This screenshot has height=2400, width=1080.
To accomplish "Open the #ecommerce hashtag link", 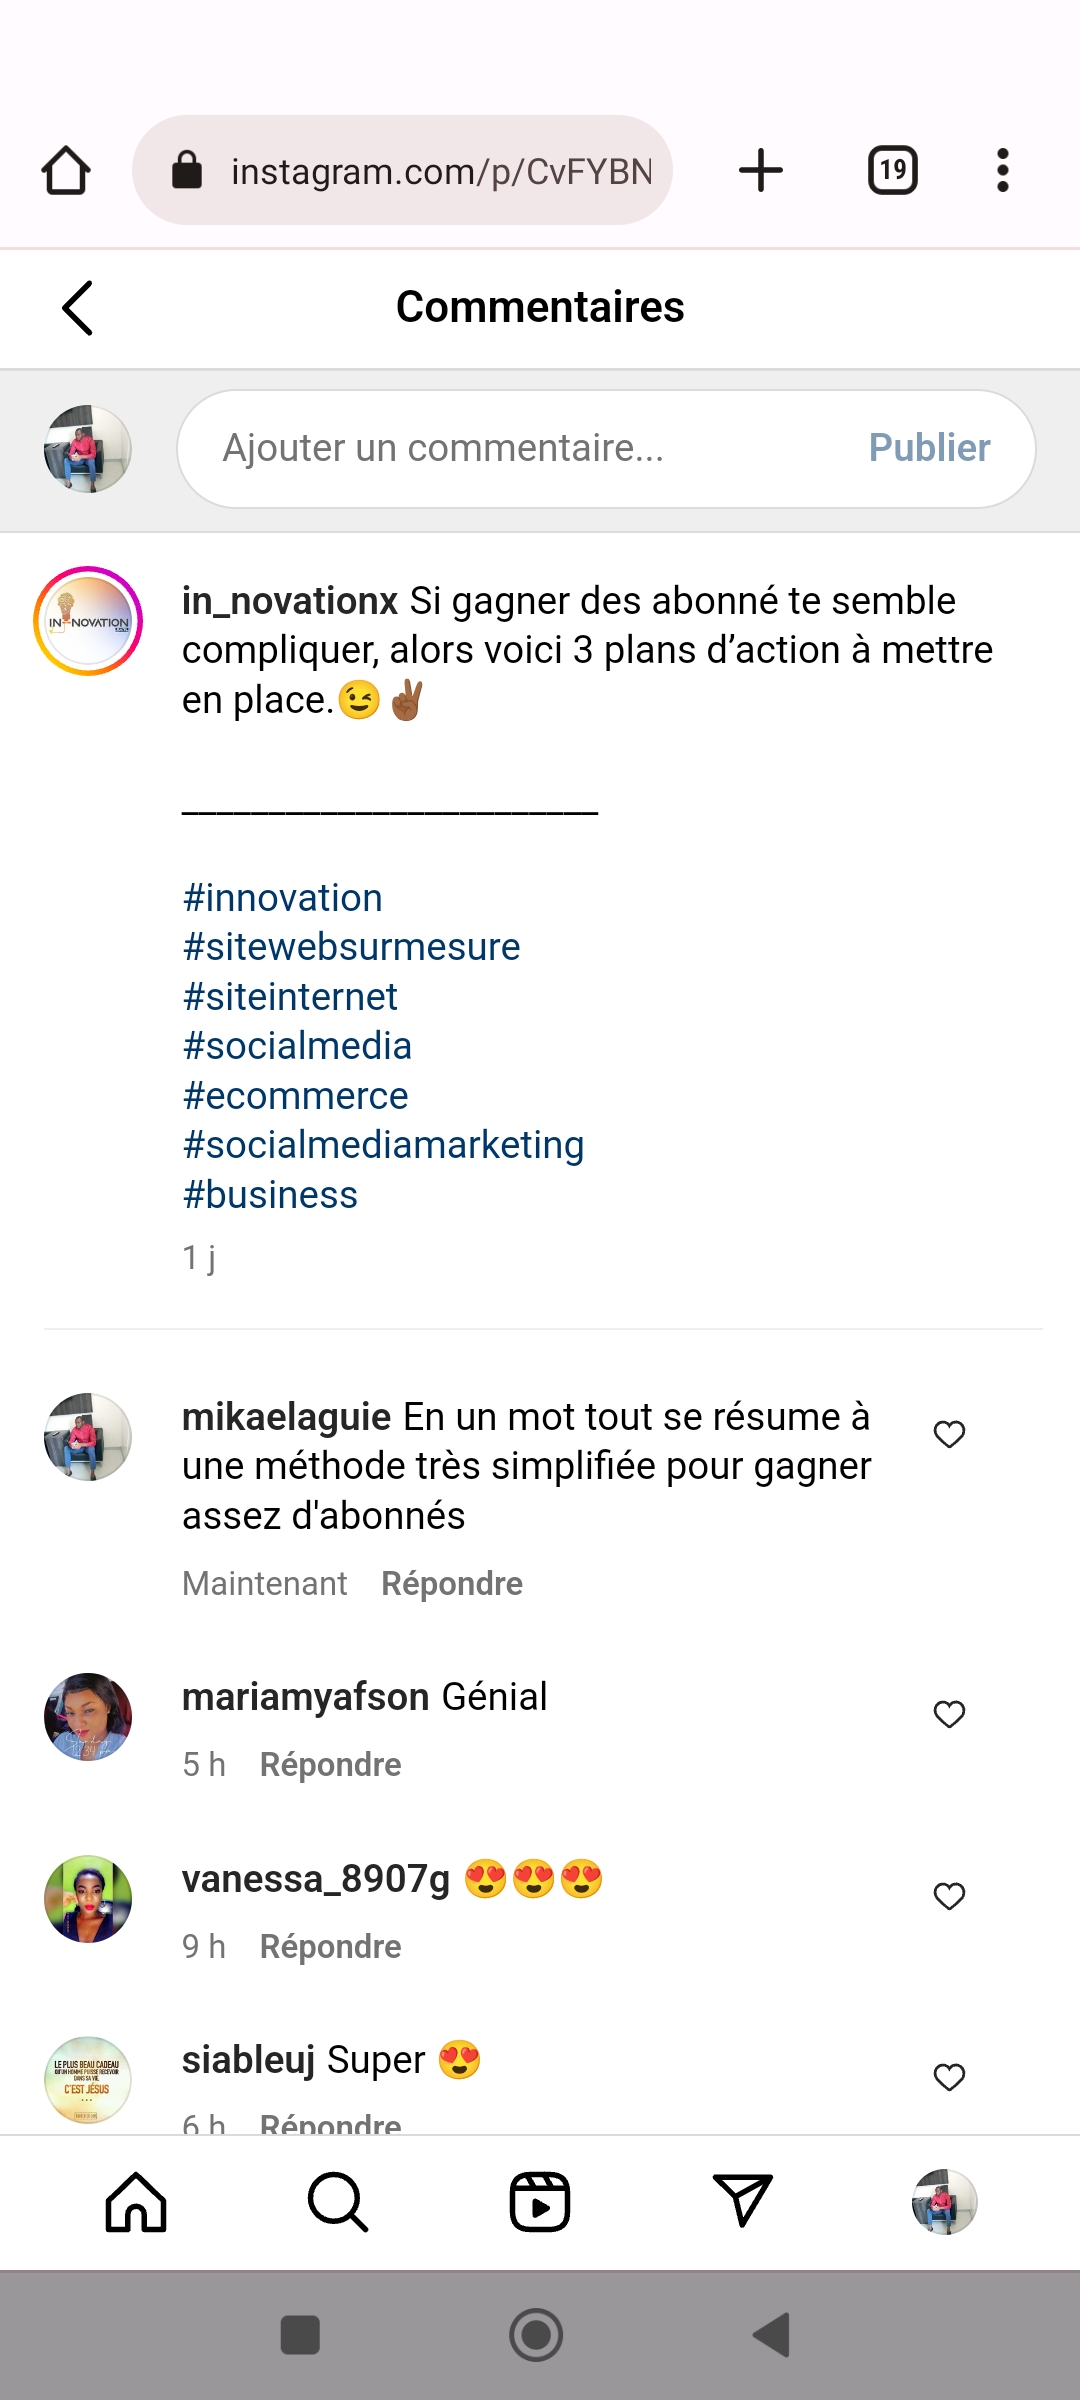I will tap(295, 1096).
